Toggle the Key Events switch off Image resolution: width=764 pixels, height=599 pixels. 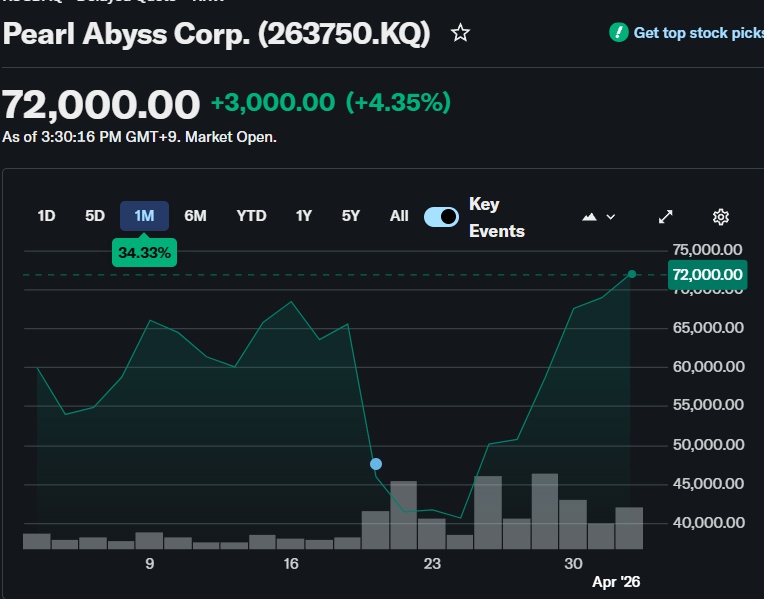[x=441, y=217]
